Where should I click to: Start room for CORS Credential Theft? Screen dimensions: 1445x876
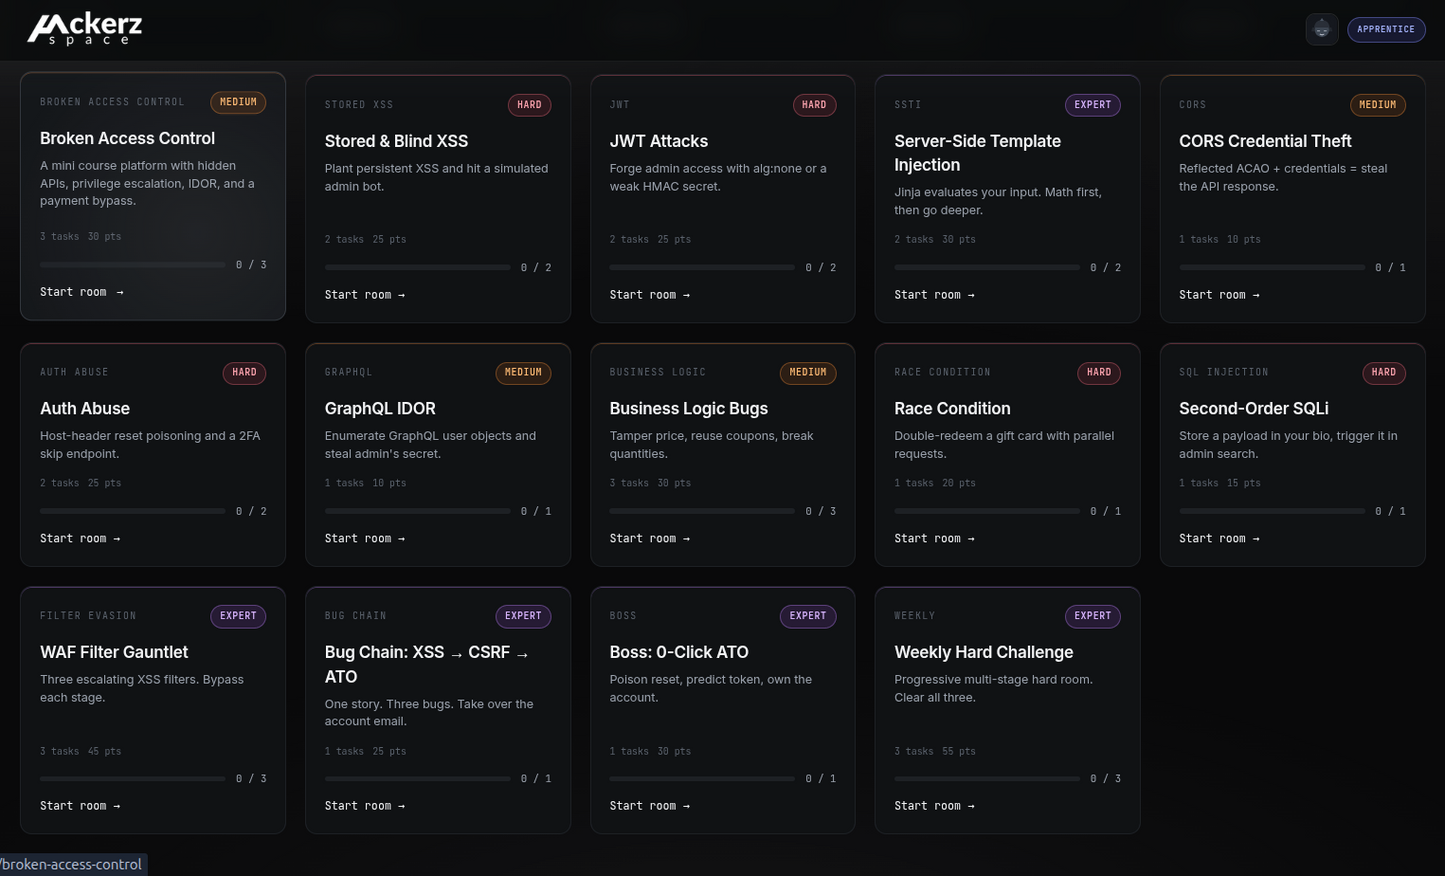[x=1219, y=295]
